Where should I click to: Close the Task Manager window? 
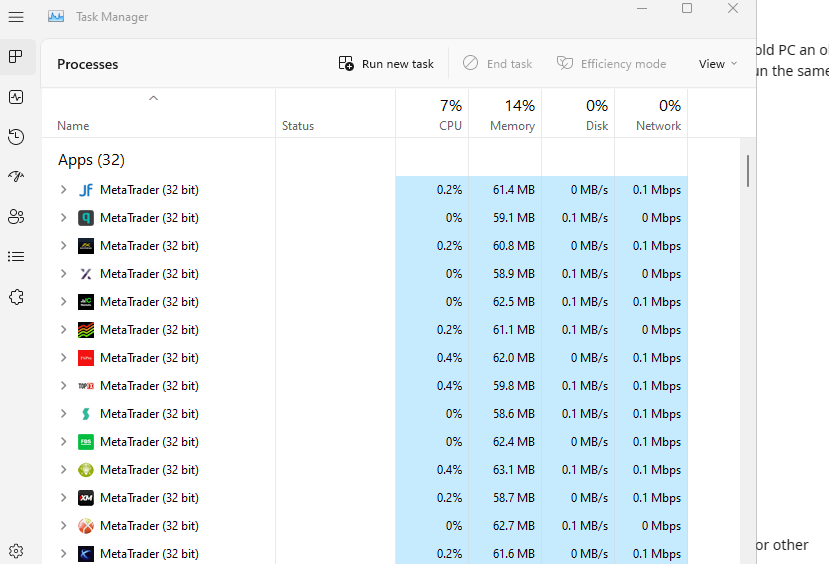[x=733, y=8]
